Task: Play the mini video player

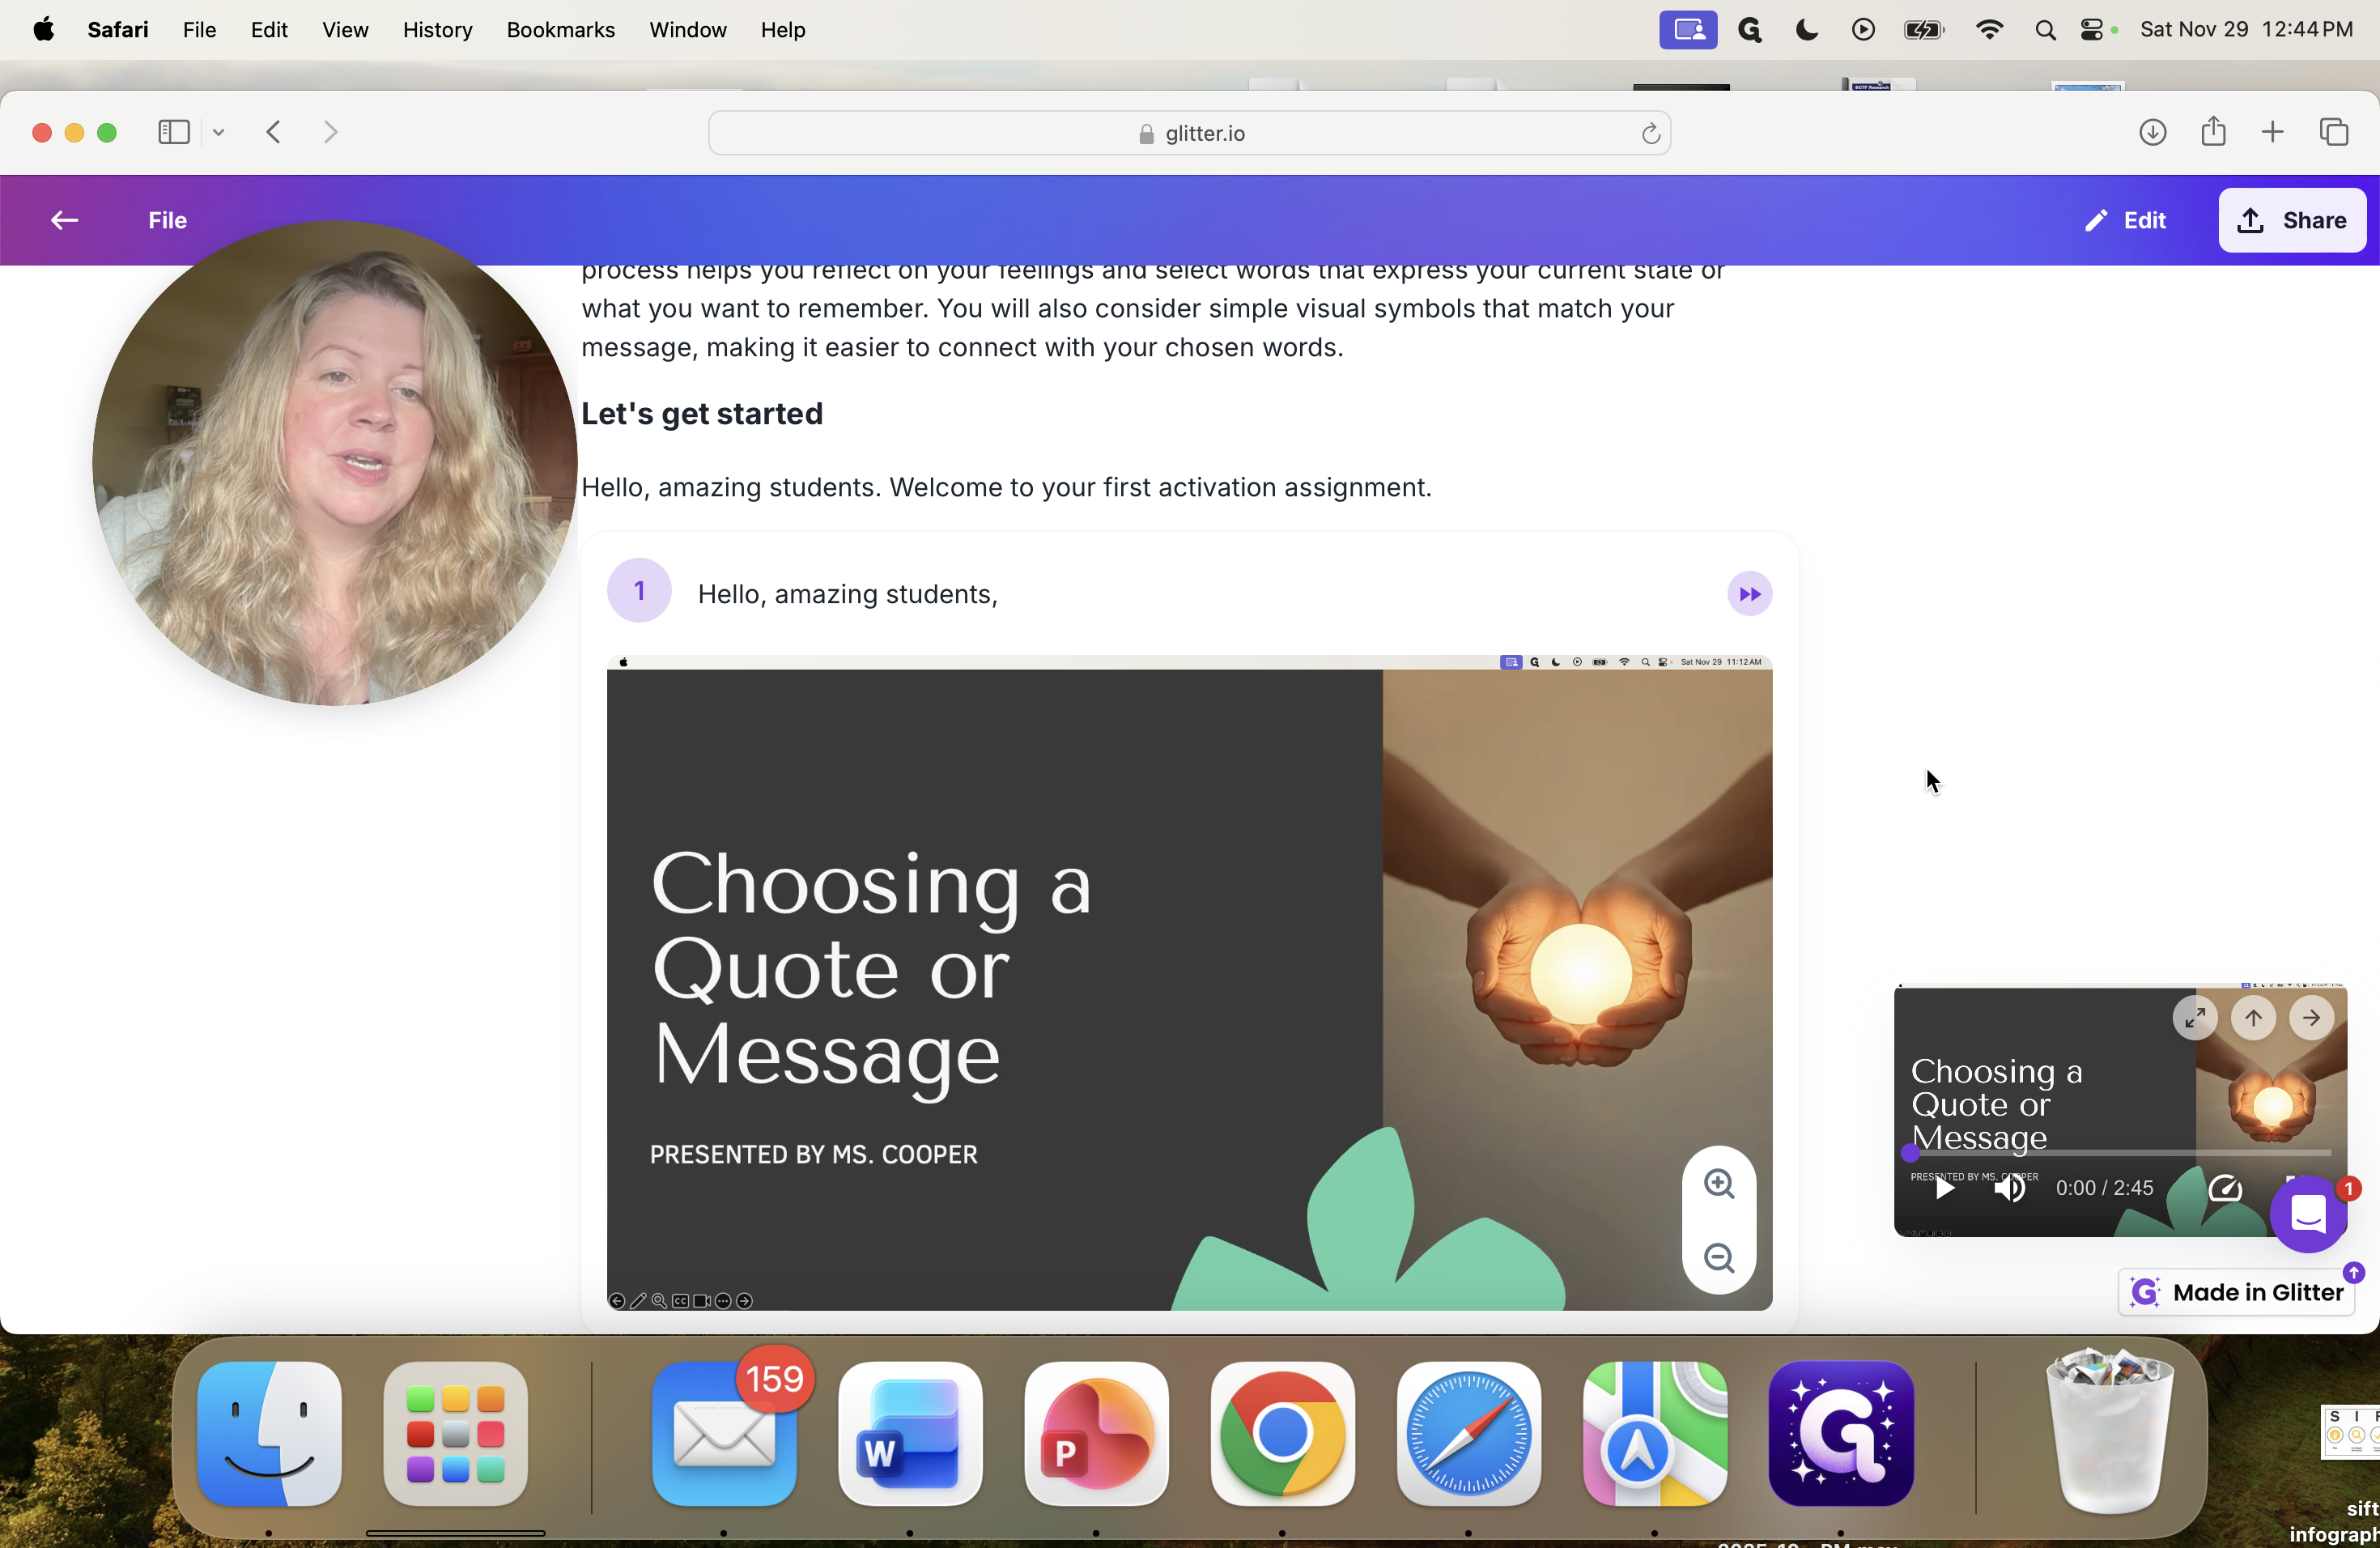Action: coord(1943,1188)
